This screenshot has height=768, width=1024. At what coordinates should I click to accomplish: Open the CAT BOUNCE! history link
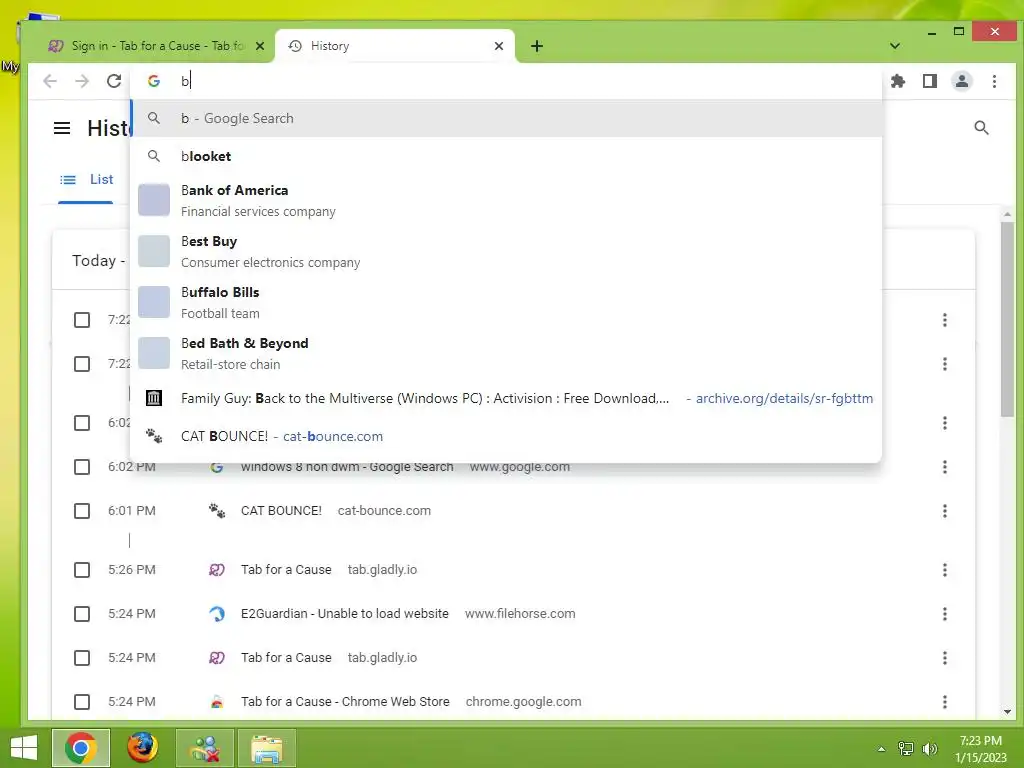click(281, 511)
